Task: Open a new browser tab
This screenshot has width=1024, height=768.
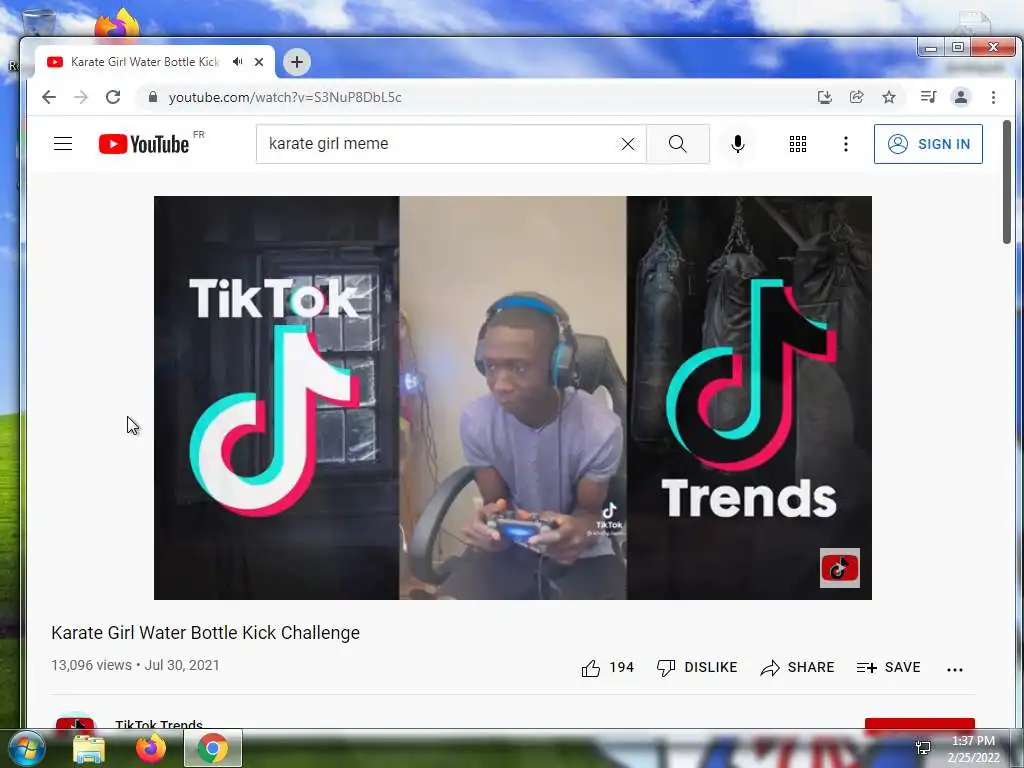Action: (x=296, y=62)
